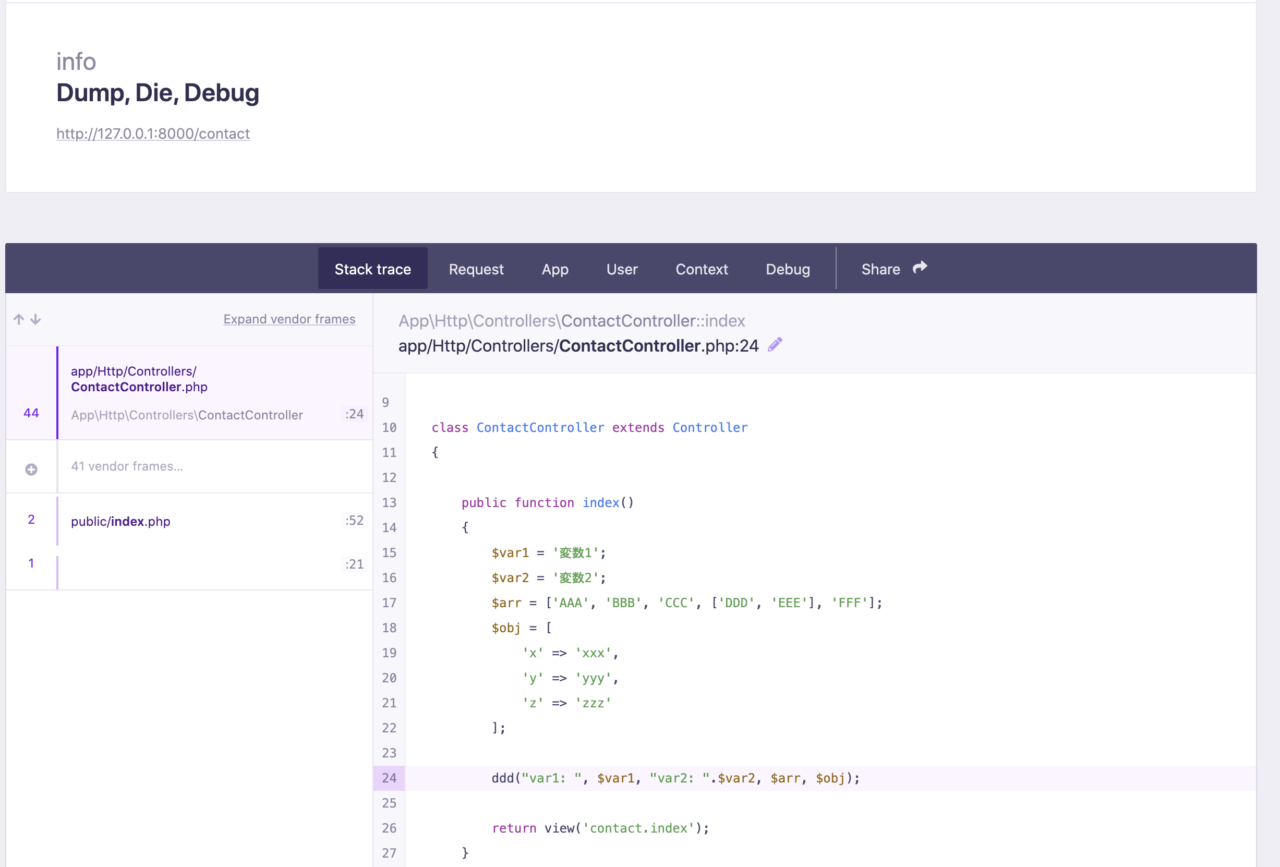This screenshot has height=867, width=1280.
Task: Click the 'y' => 'yyy' code line
Action: [x=571, y=677]
